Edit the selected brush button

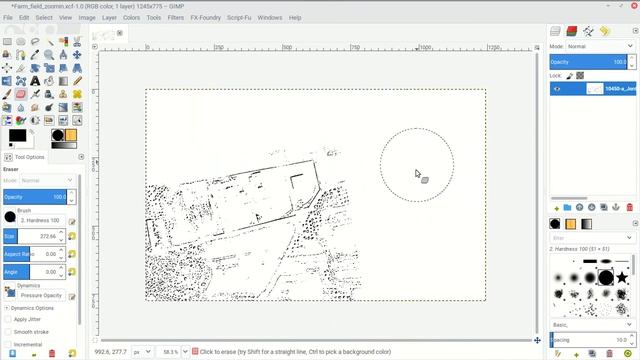click(72, 221)
